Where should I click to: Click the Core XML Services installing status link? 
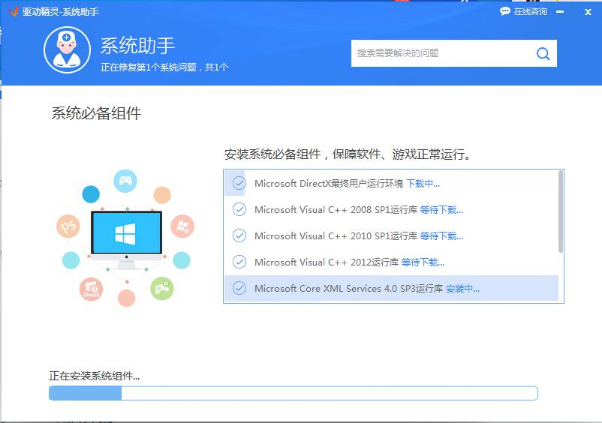click(x=463, y=288)
